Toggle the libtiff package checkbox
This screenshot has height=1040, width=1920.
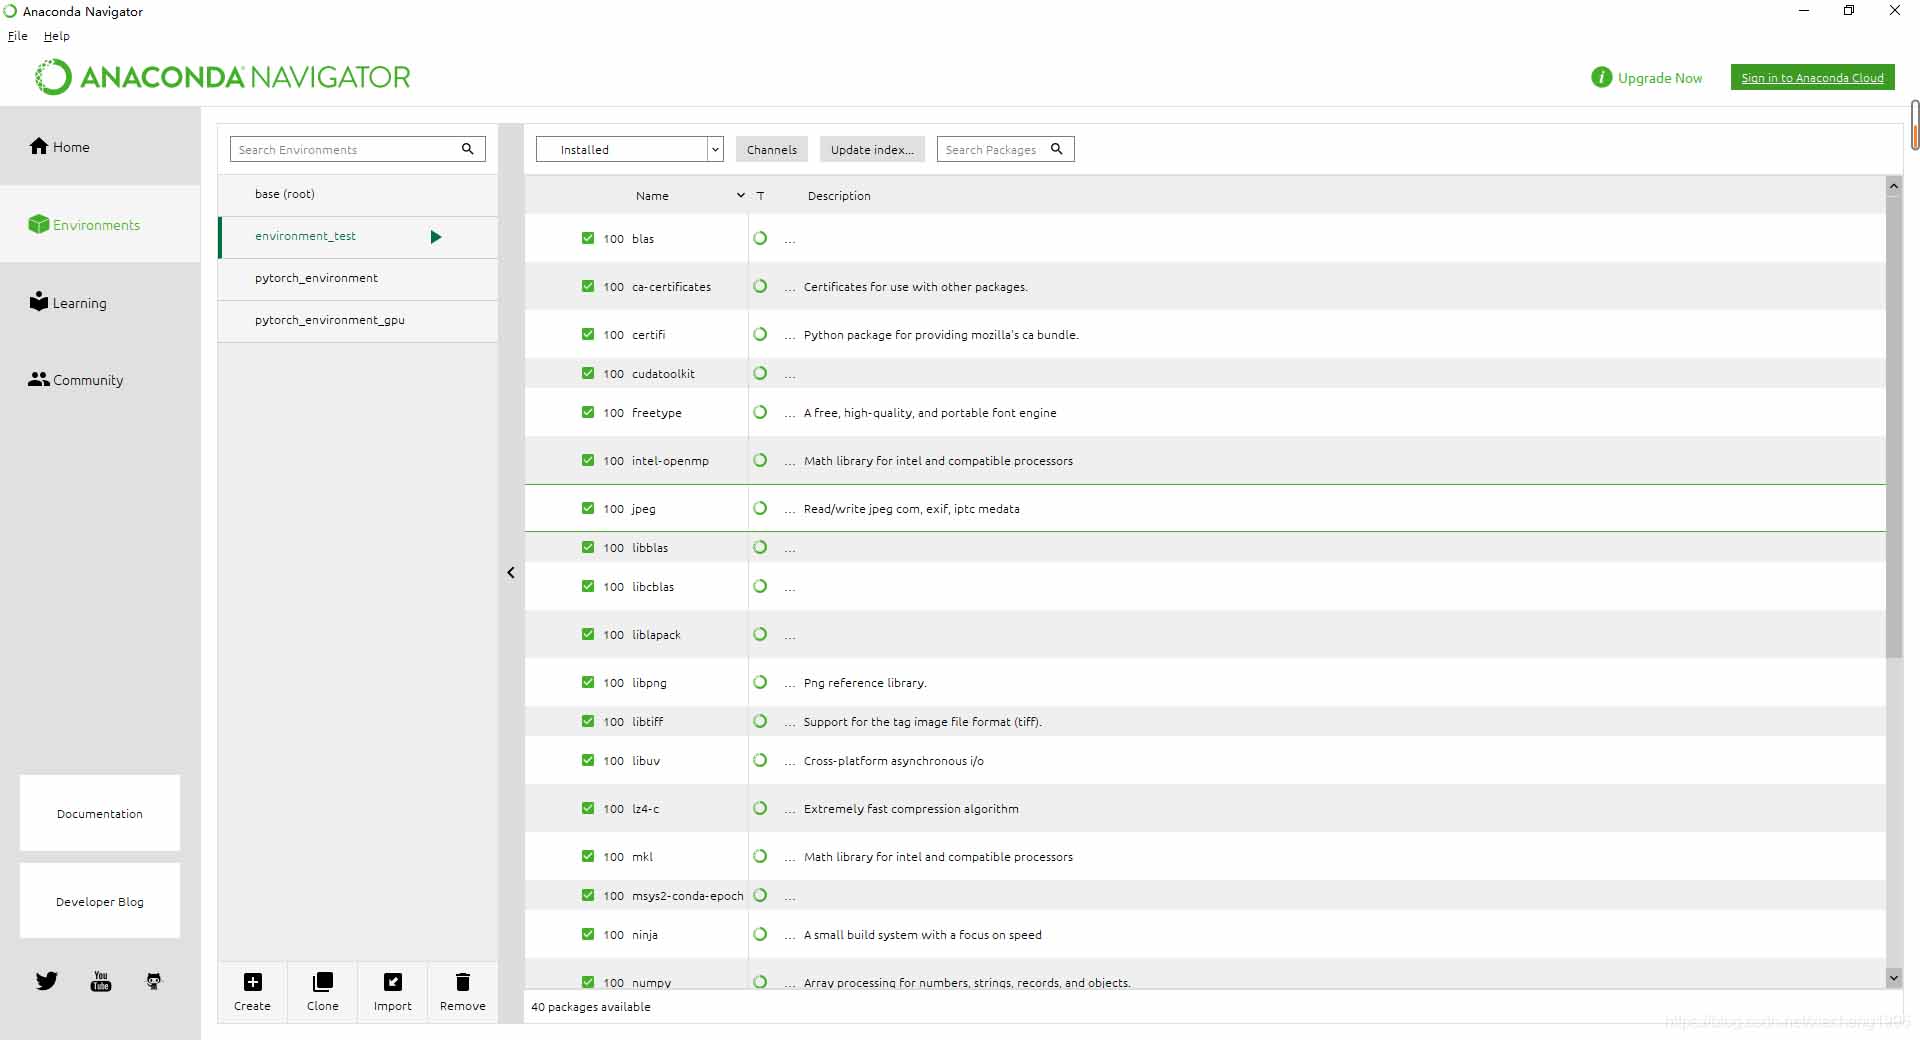click(x=588, y=721)
